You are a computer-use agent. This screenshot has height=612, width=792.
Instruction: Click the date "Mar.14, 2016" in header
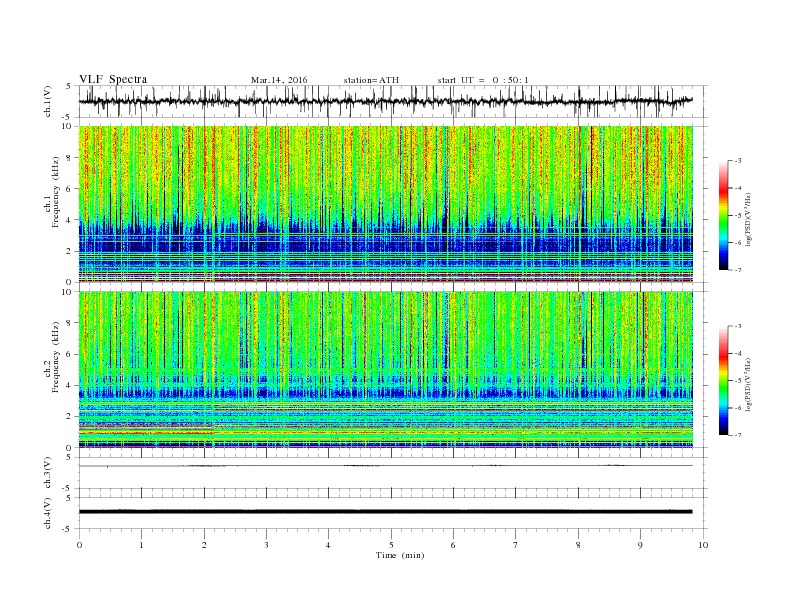coord(279,80)
